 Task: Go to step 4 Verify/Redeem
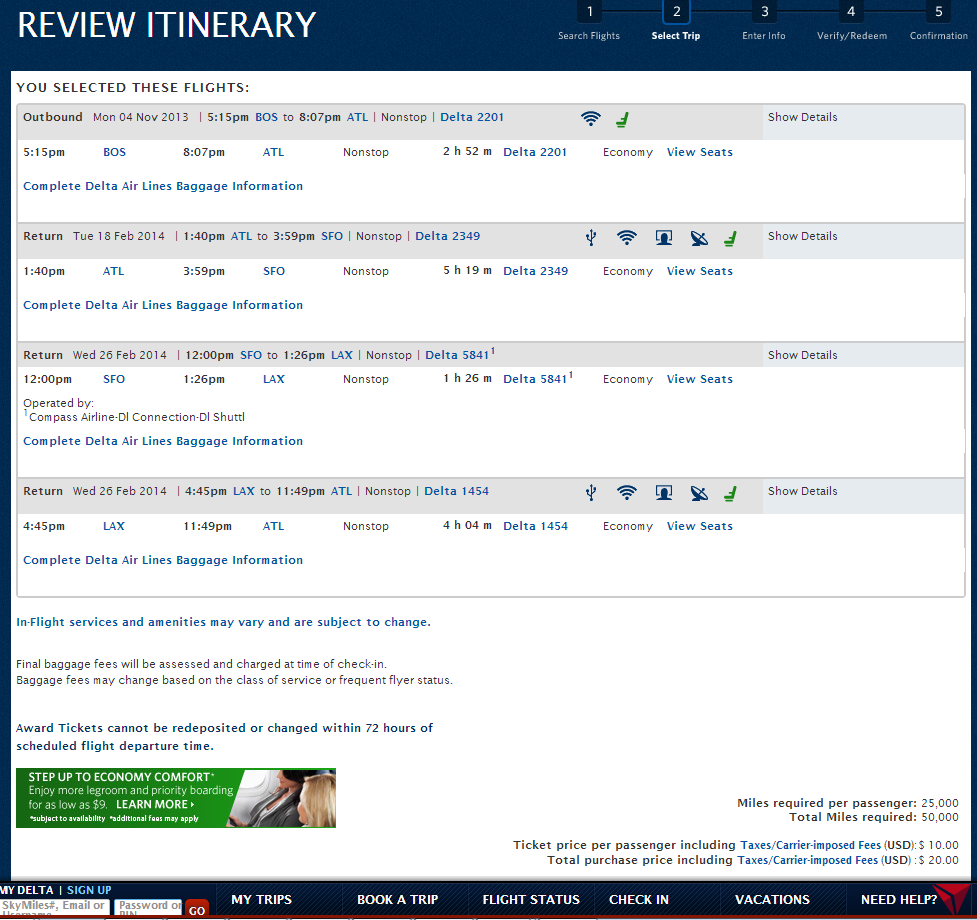click(852, 22)
